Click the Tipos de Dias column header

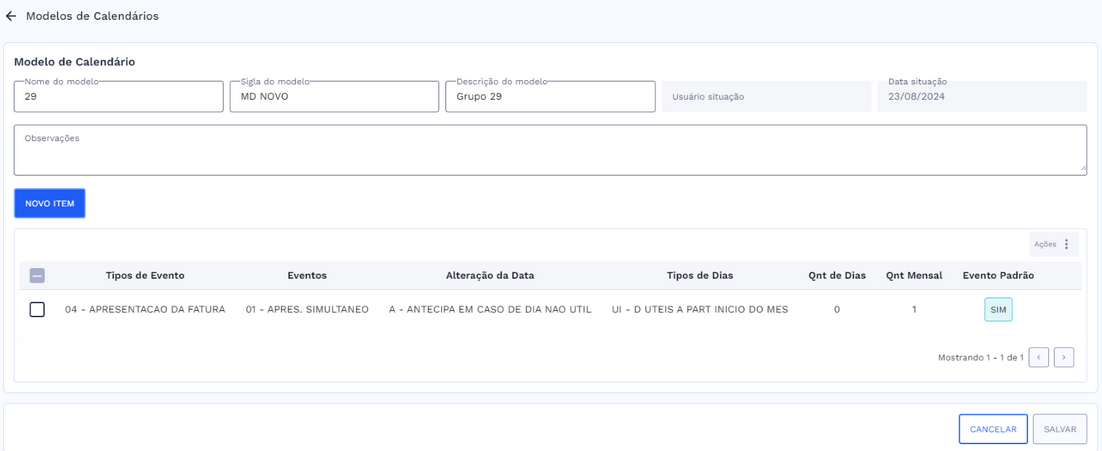click(x=700, y=276)
